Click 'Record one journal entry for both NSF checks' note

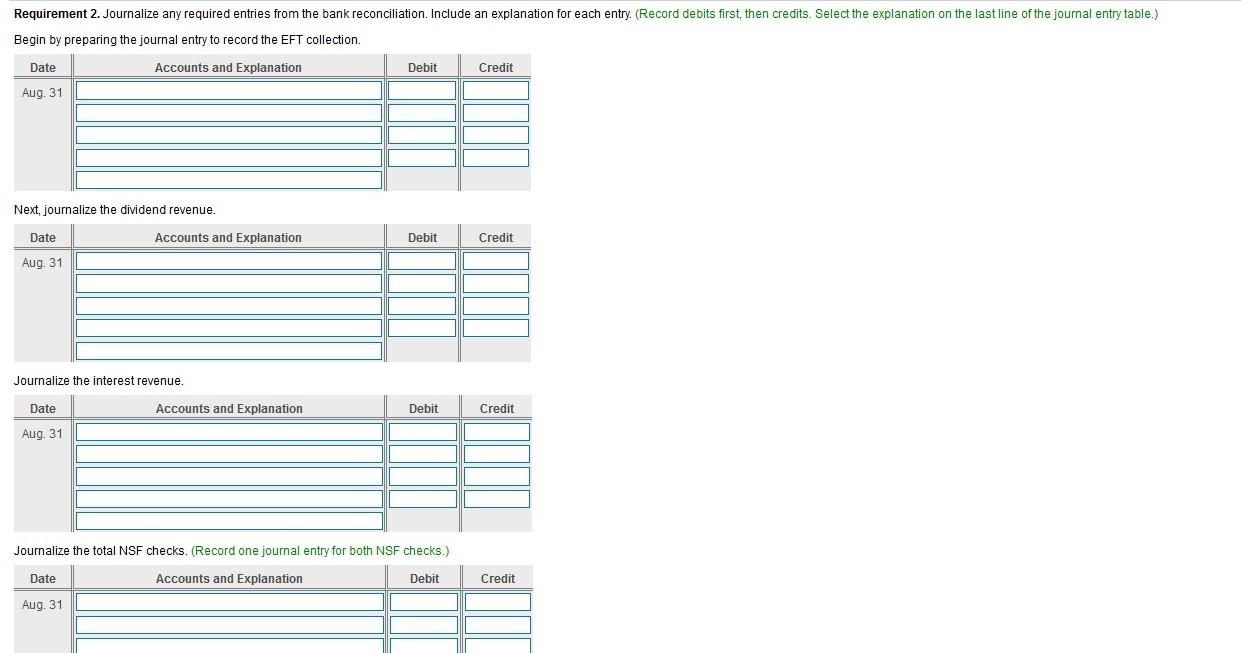tap(320, 551)
